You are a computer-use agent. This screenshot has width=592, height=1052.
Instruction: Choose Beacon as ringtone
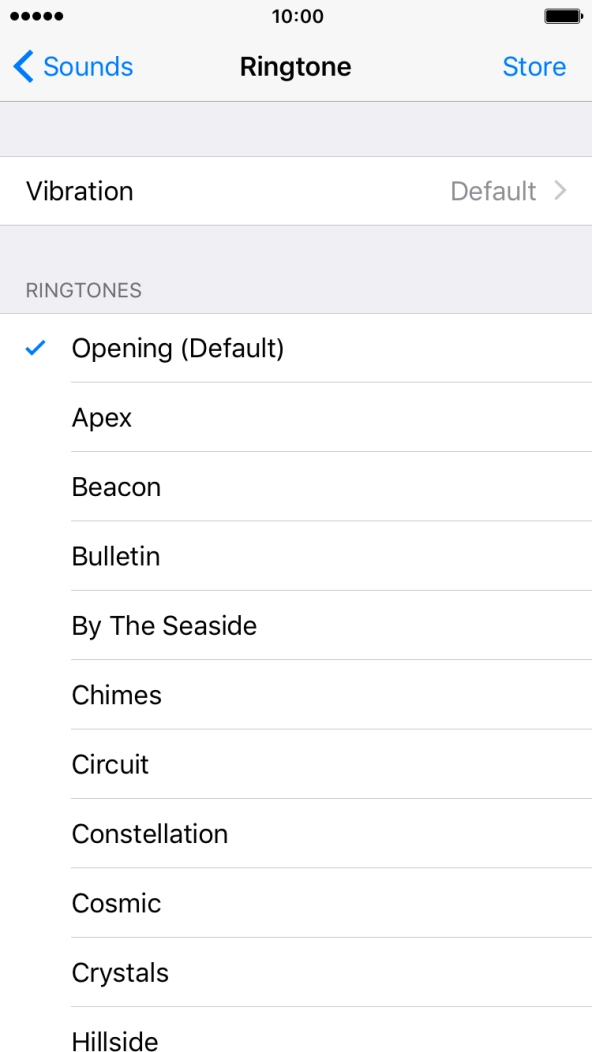coord(116,487)
